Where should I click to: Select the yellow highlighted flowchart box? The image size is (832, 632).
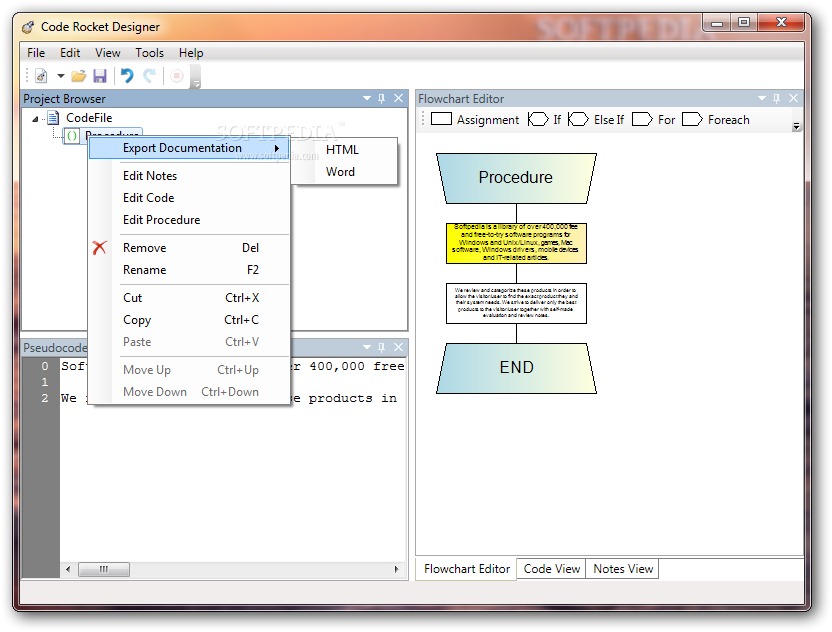516,243
